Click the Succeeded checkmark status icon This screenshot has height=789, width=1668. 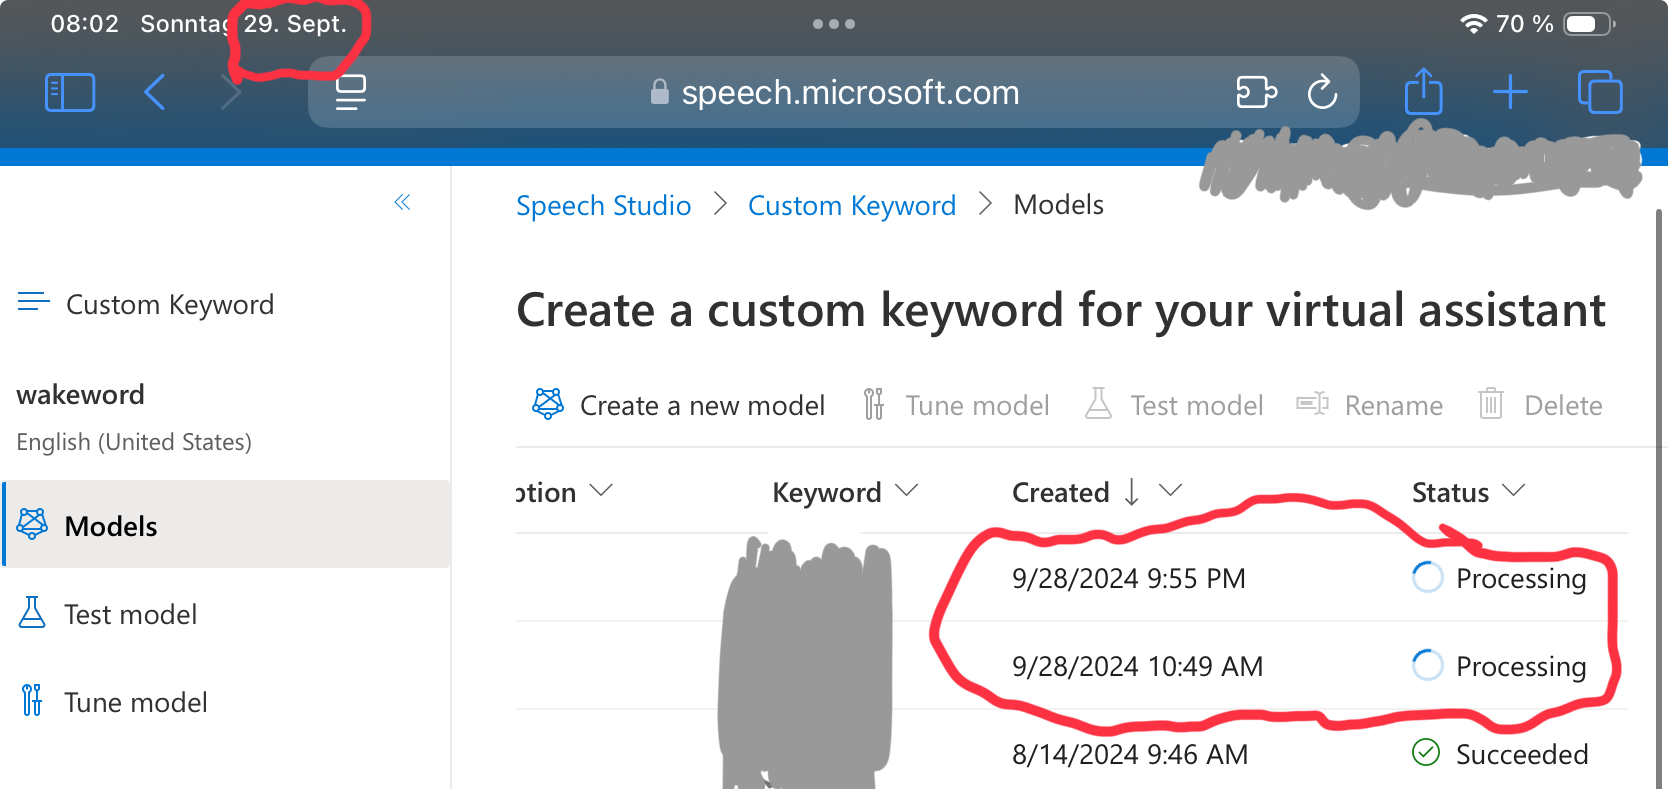(x=1426, y=753)
